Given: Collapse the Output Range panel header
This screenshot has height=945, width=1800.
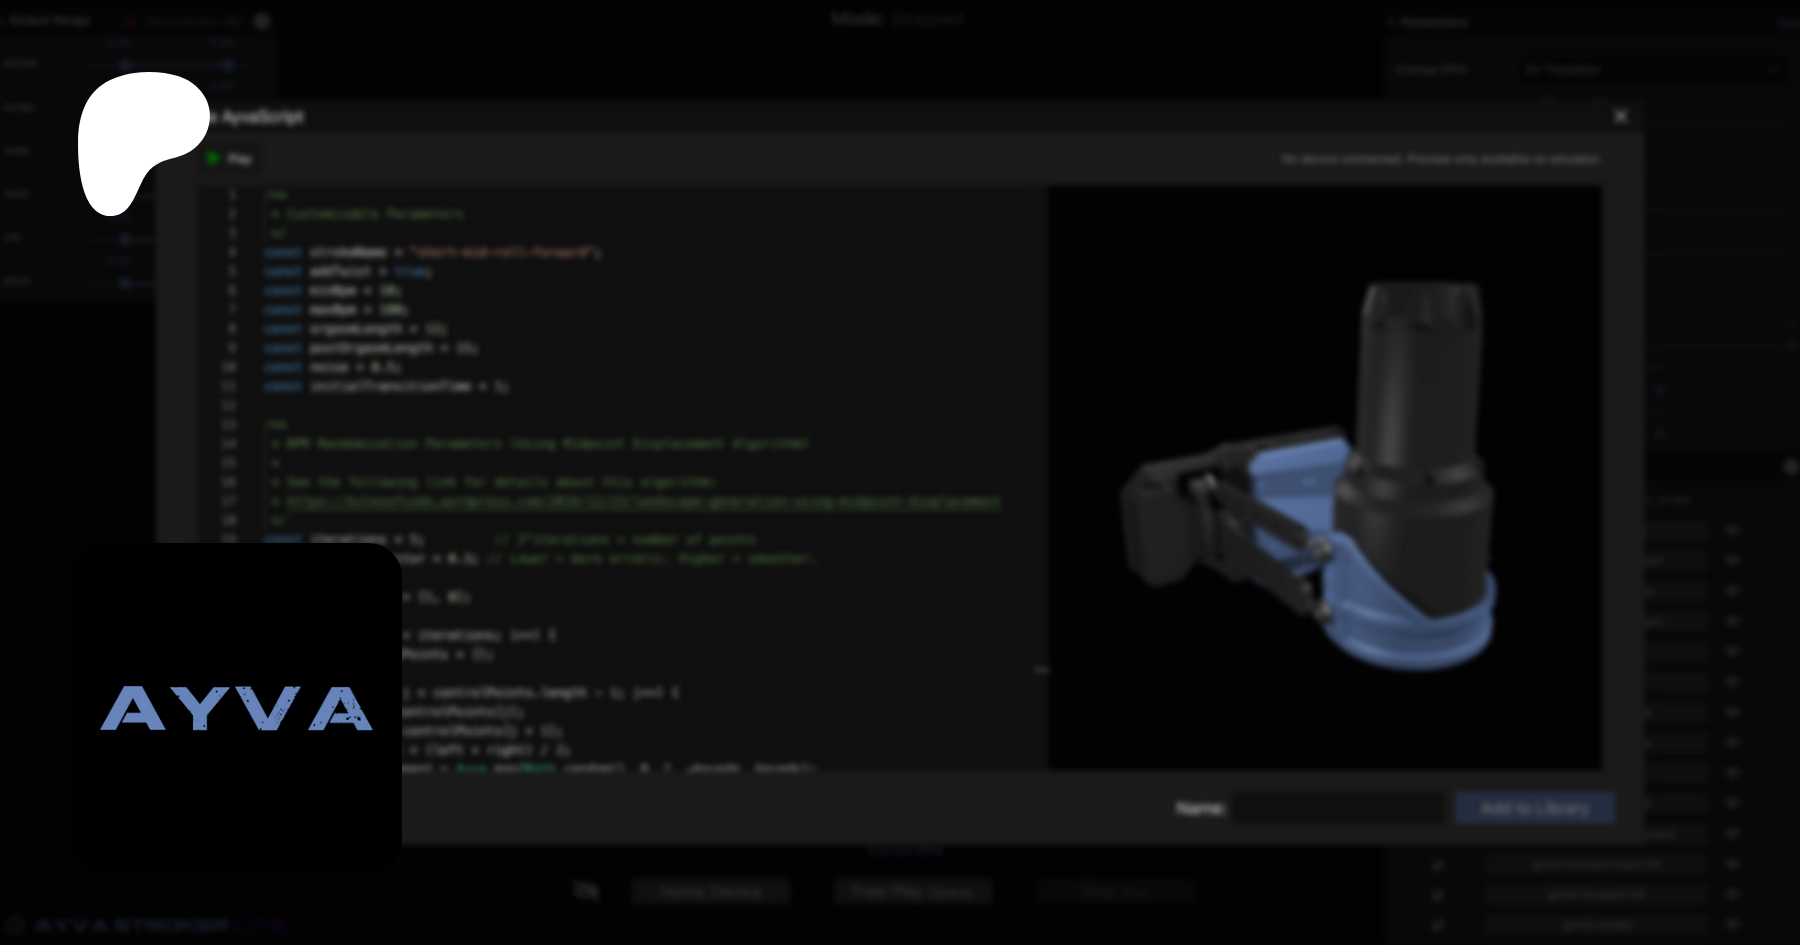Looking at the screenshot, I should click(x=50, y=20).
